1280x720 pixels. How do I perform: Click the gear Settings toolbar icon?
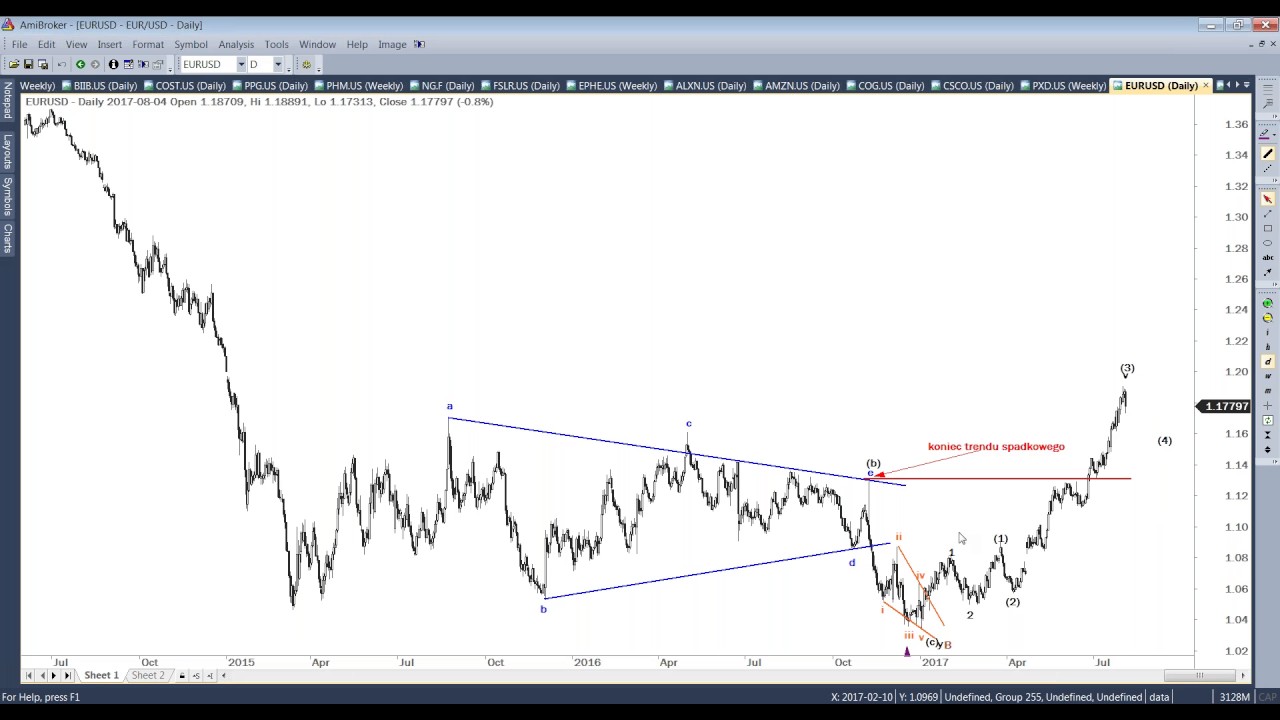[306, 64]
